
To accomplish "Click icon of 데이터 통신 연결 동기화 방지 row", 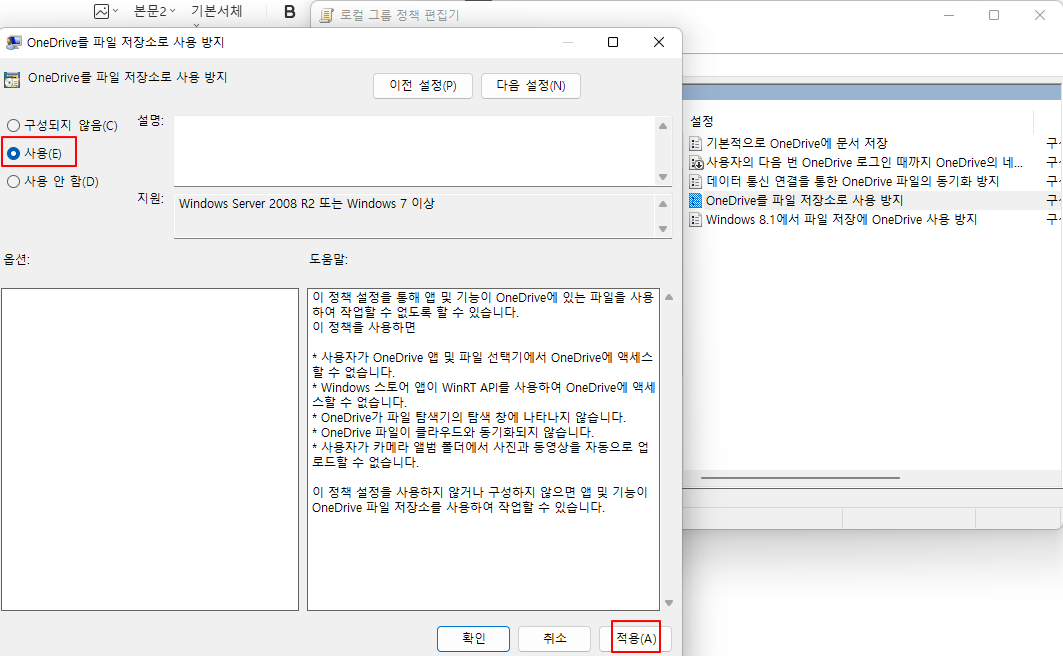I will [696, 182].
